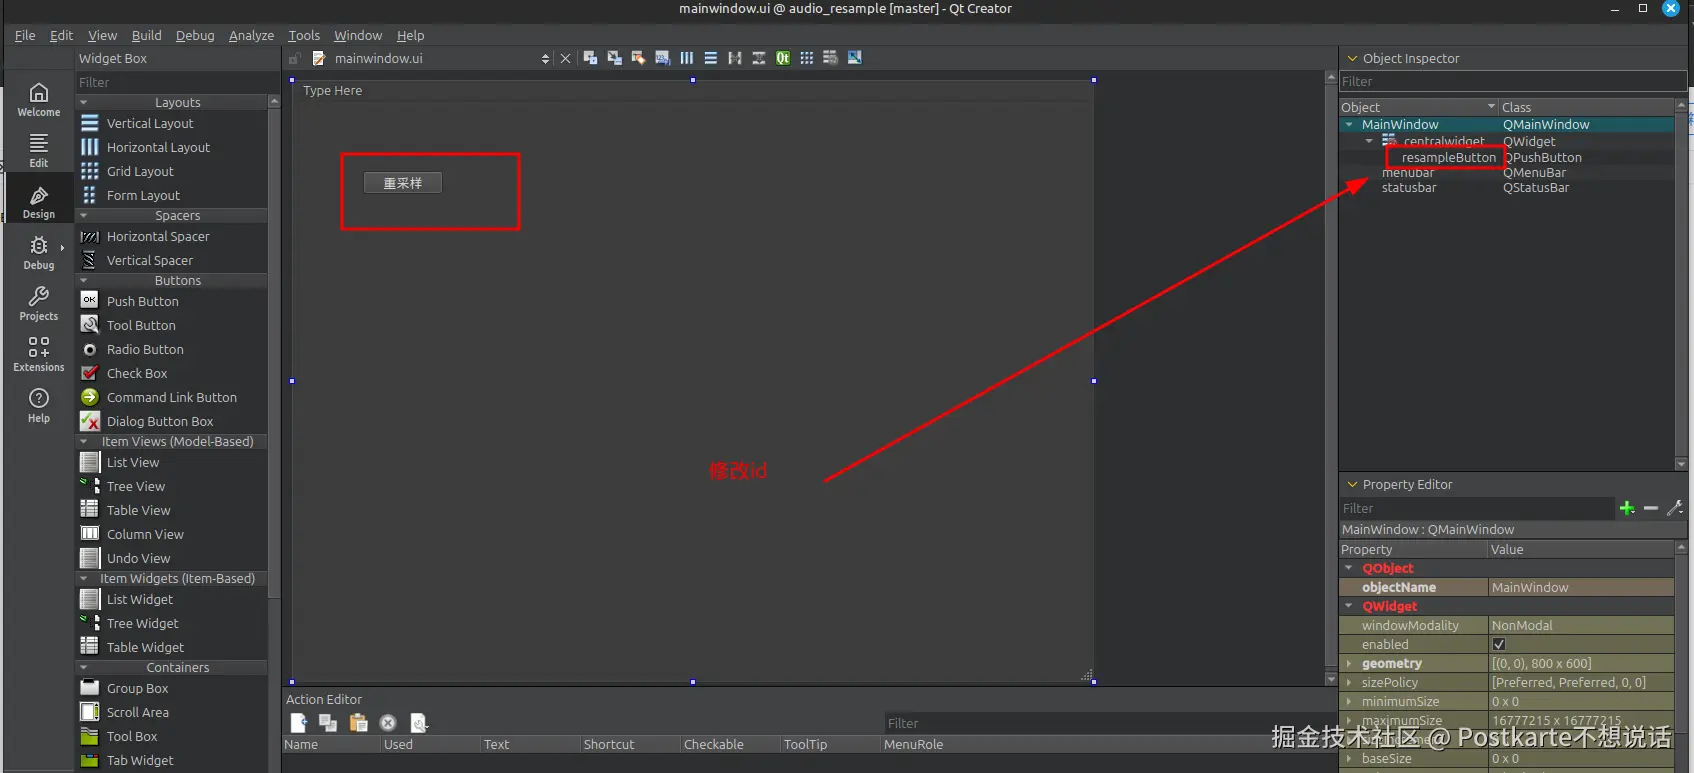Click the Edit Signals/Slots toolbar icon
This screenshot has height=773, width=1694.
[x=614, y=58]
